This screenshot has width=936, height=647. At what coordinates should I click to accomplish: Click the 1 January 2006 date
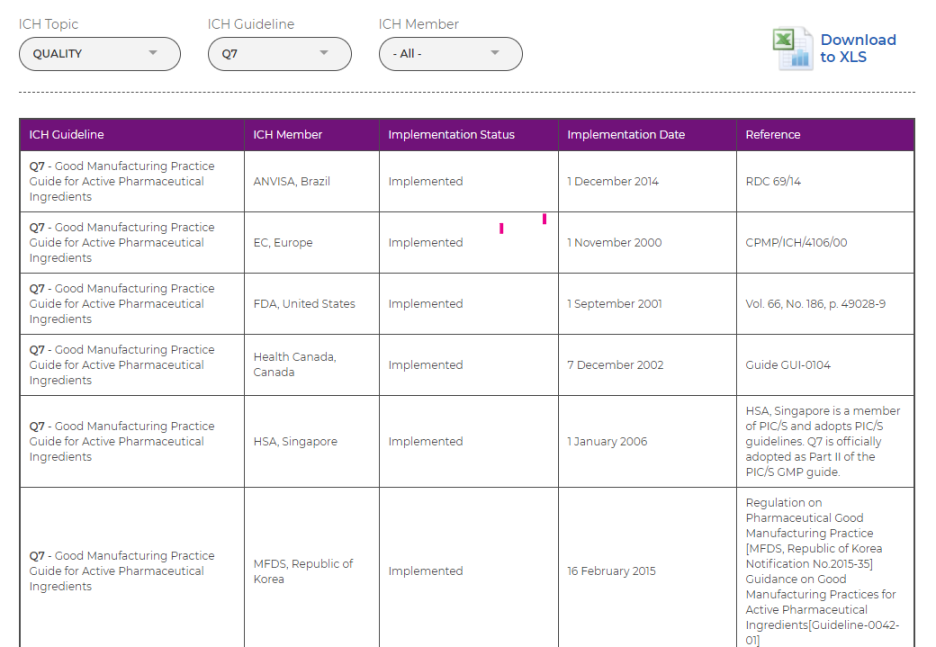tap(607, 442)
